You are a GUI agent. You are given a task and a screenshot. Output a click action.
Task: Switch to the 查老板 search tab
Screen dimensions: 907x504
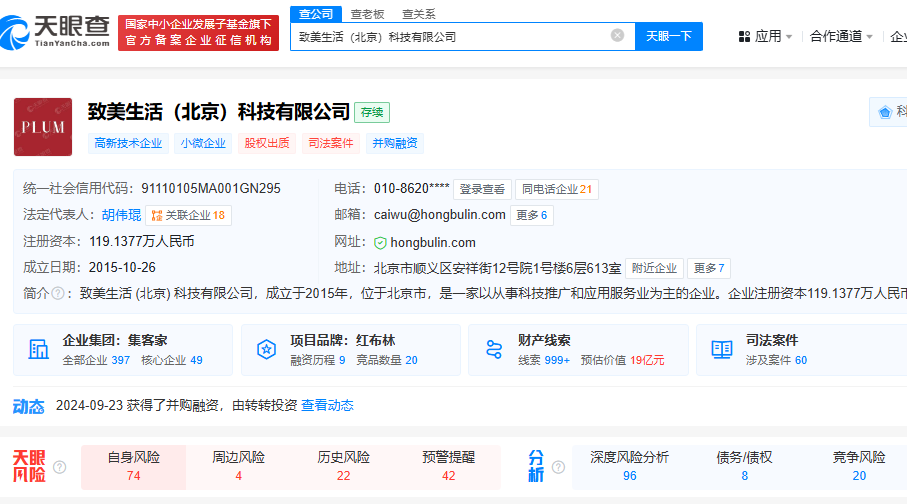coord(367,14)
